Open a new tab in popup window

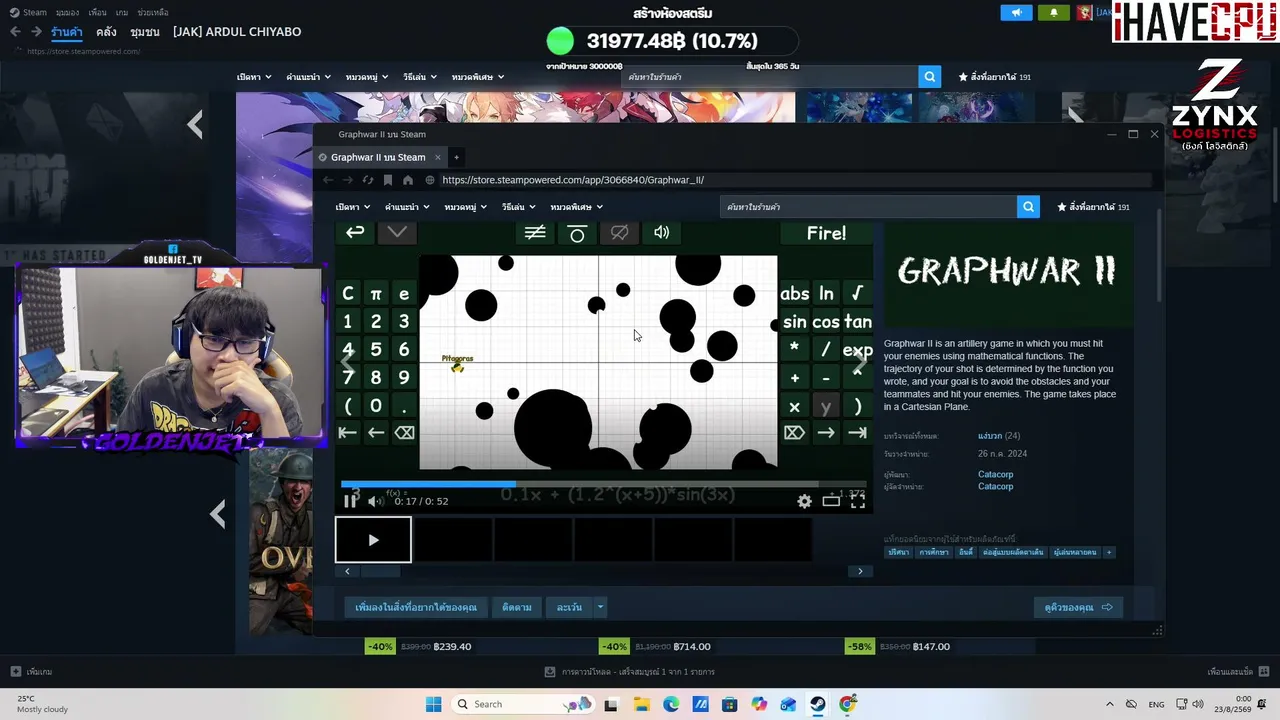(x=456, y=157)
